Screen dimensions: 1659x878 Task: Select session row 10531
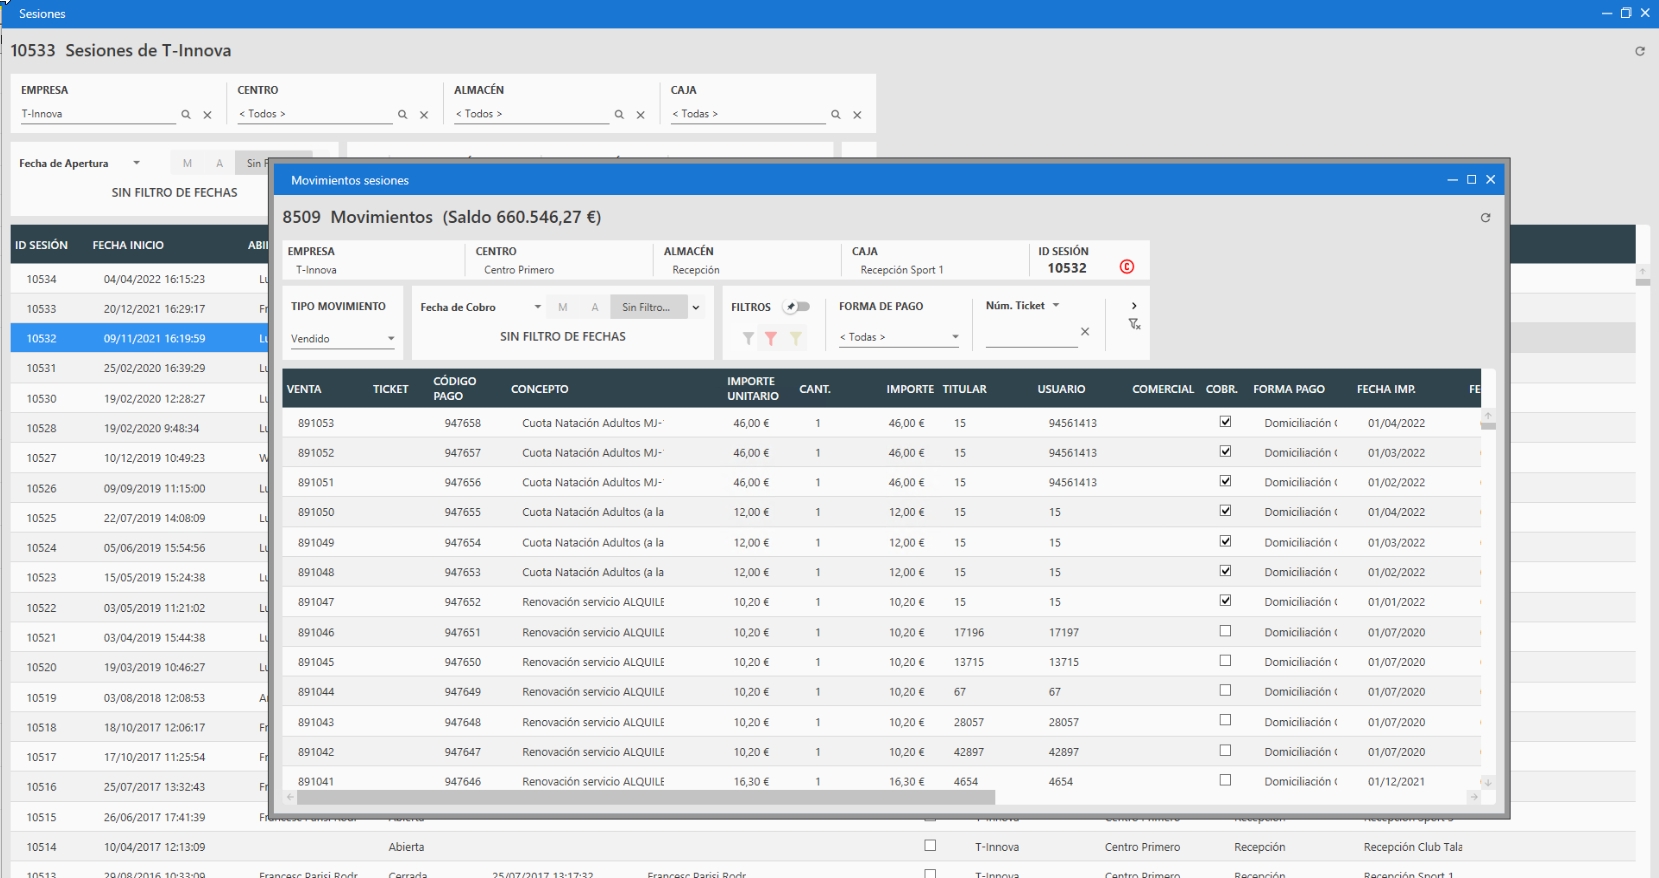(x=140, y=368)
